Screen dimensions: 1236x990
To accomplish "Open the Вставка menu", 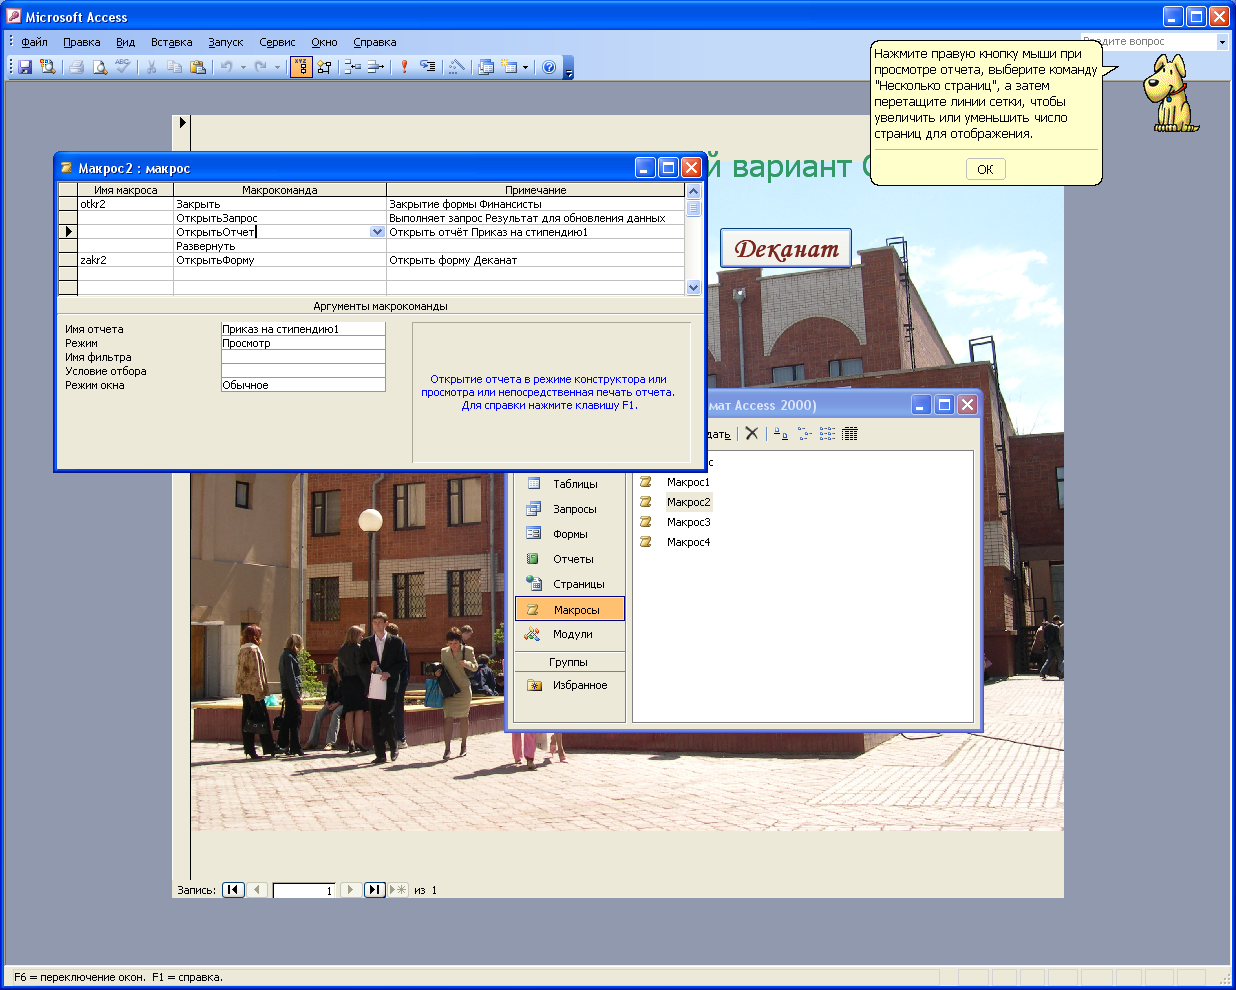I will pos(171,42).
